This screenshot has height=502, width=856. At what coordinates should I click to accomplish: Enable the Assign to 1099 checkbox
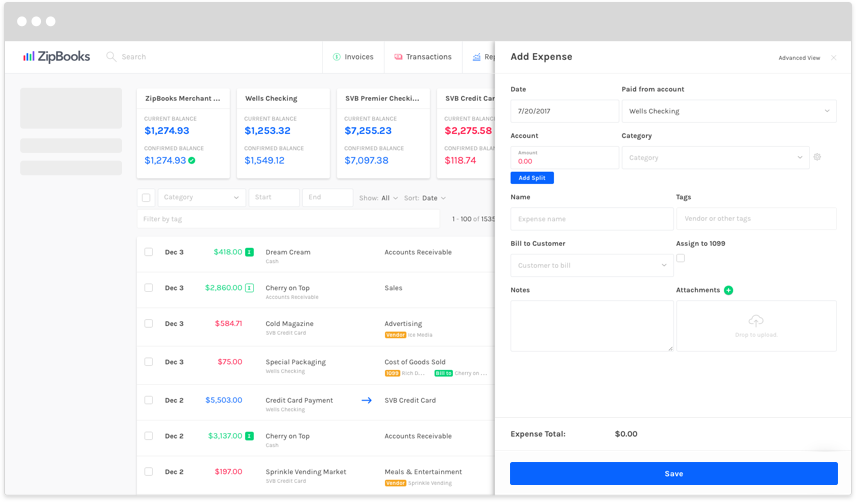point(681,258)
